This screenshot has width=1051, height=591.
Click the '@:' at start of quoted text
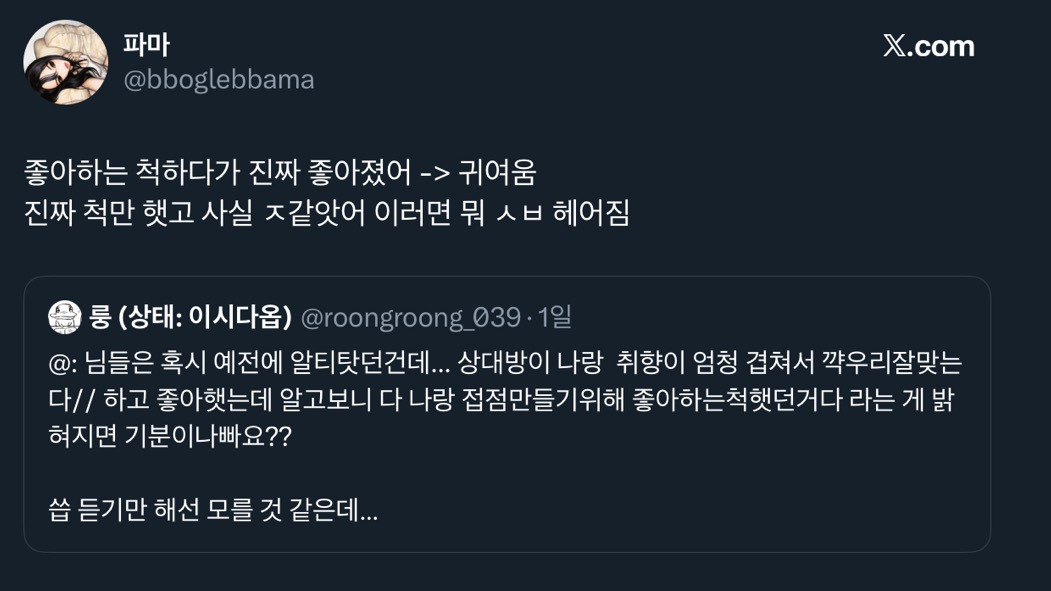[x=62, y=363]
